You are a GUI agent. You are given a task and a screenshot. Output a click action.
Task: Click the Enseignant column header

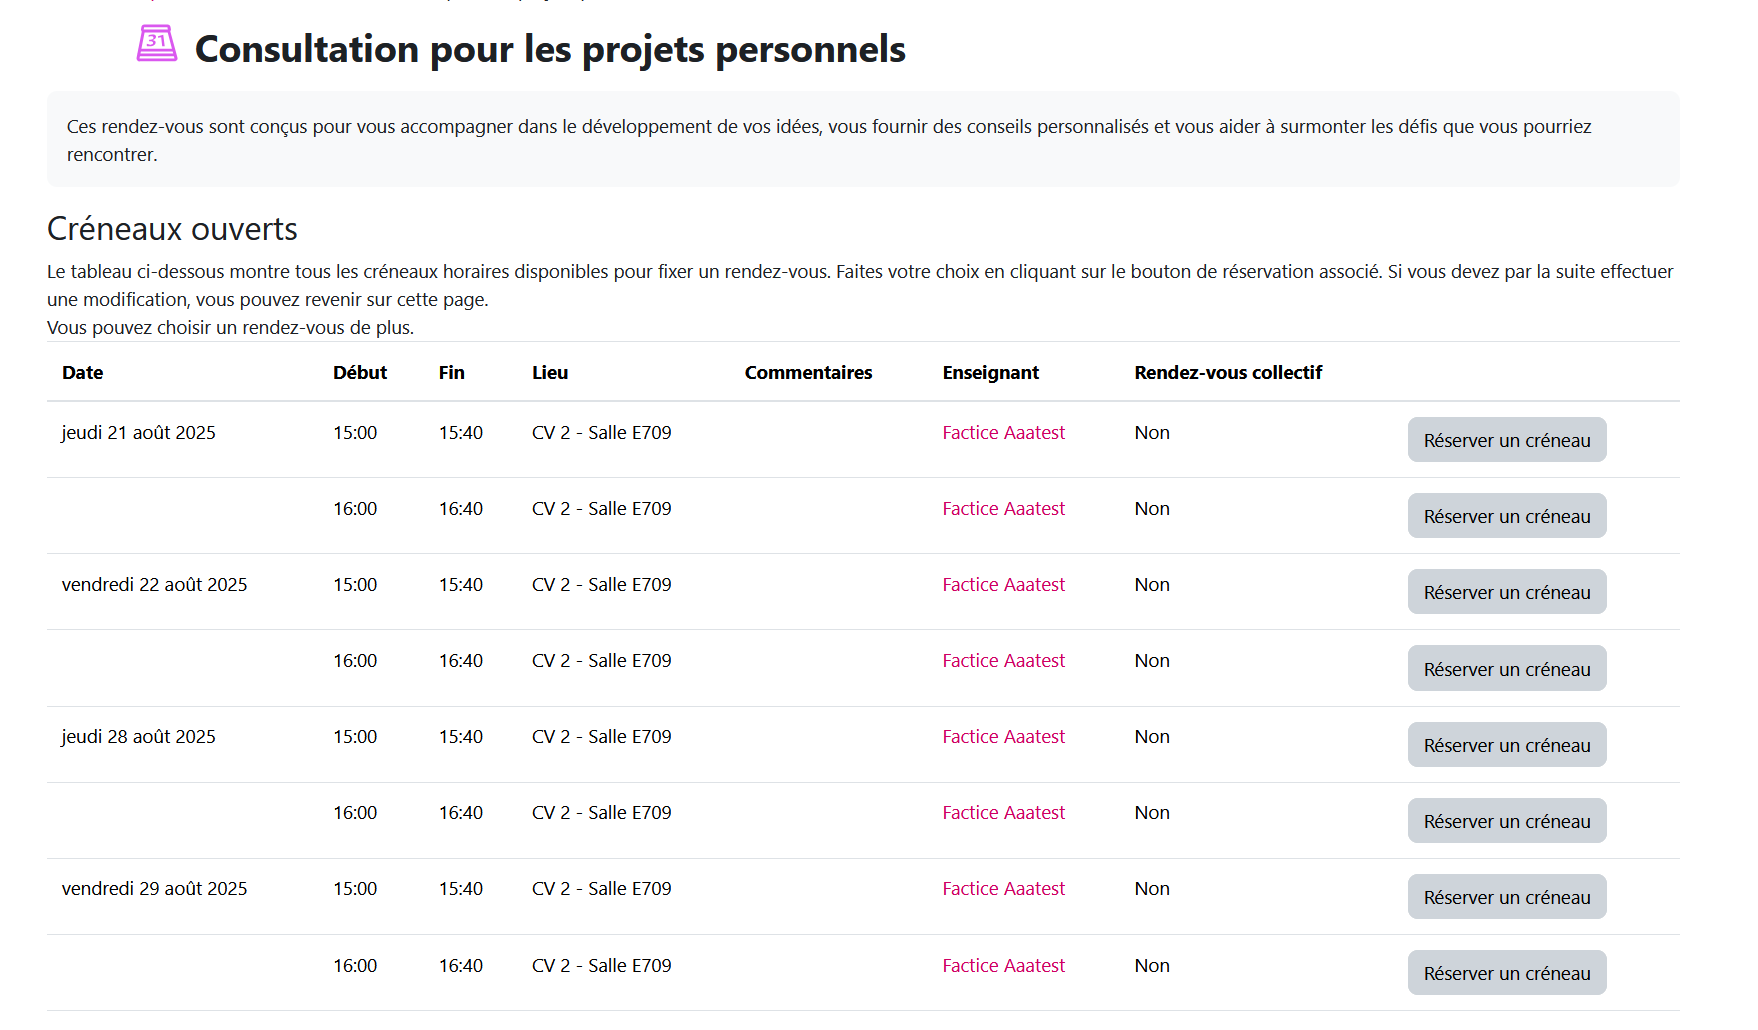point(990,373)
